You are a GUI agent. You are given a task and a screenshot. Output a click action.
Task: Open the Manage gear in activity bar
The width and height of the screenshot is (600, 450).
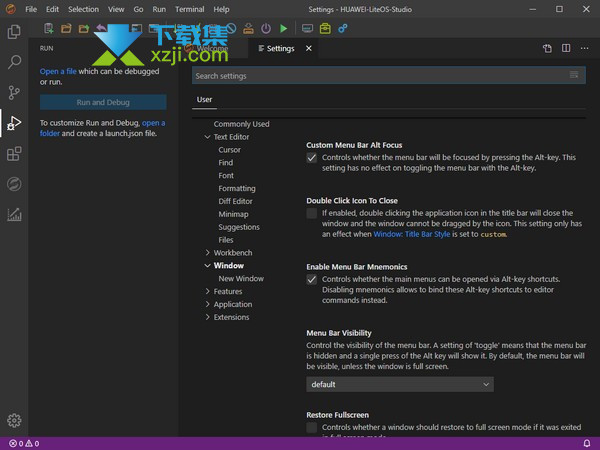14,421
